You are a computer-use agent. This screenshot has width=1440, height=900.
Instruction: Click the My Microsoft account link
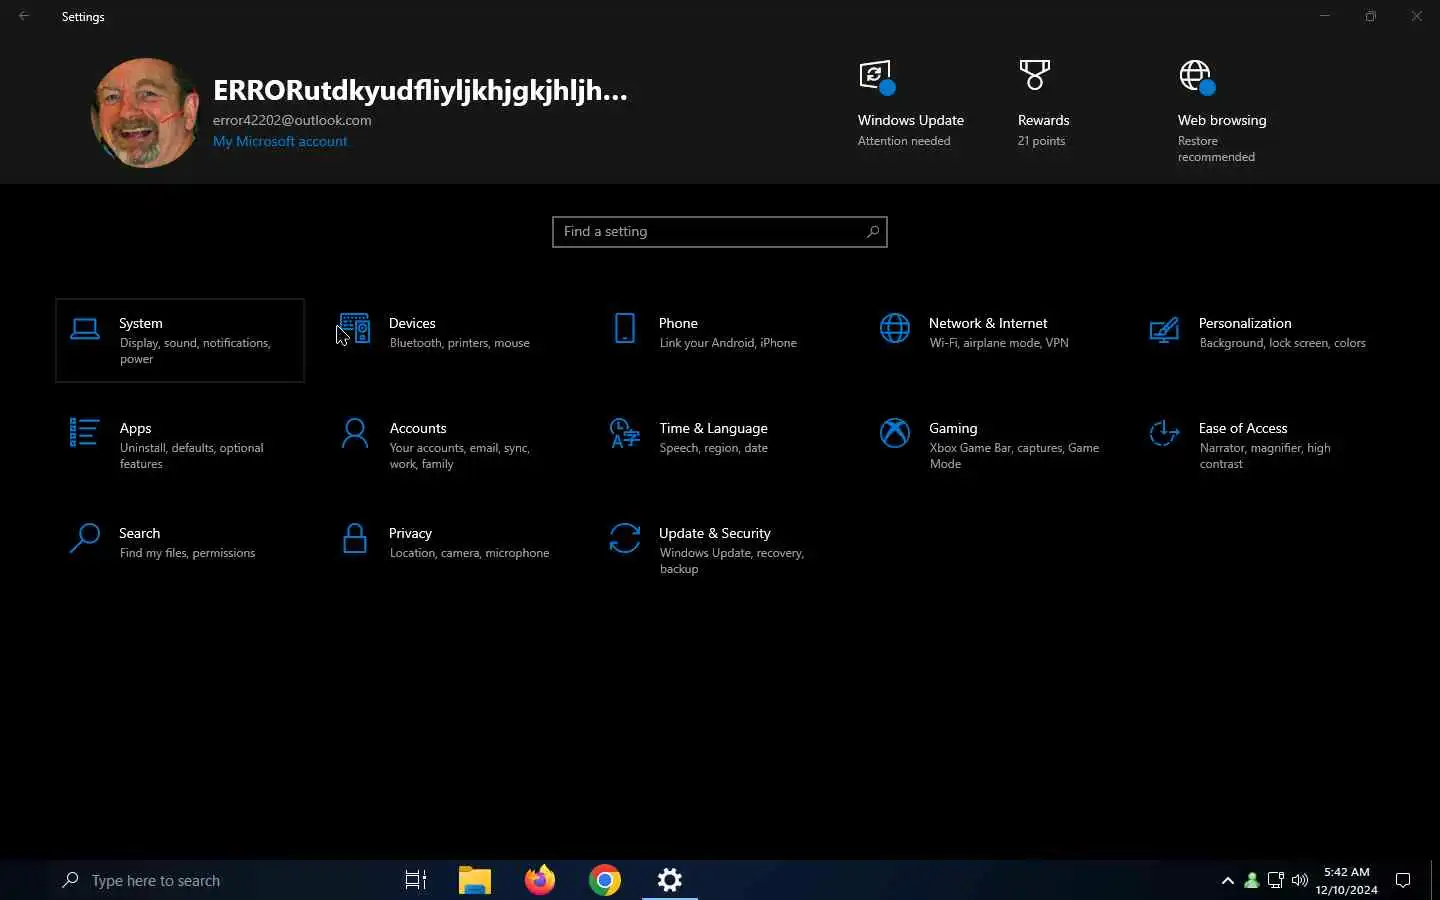pyautogui.click(x=280, y=141)
